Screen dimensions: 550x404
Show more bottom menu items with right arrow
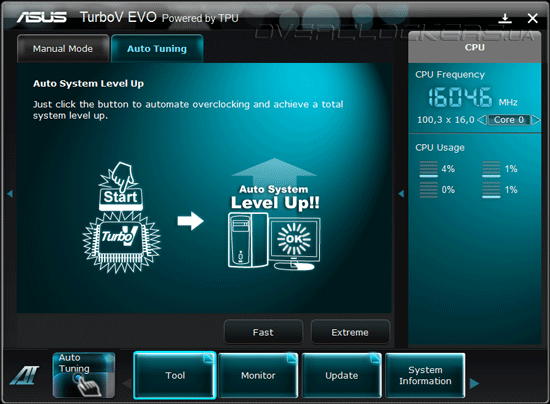474,383
